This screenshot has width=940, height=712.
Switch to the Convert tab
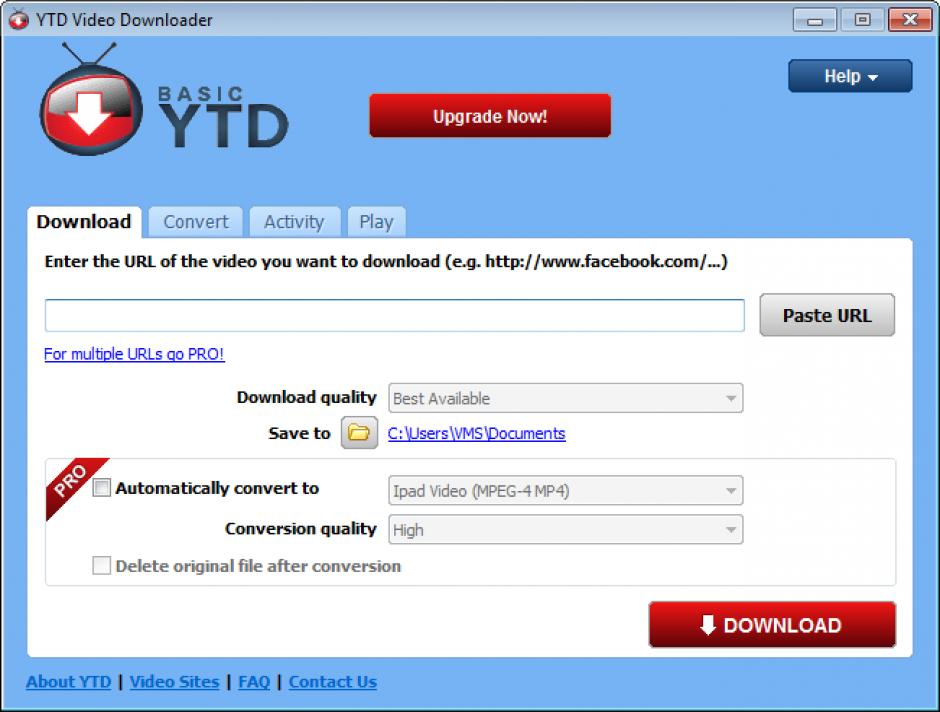(x=196, y=222)
